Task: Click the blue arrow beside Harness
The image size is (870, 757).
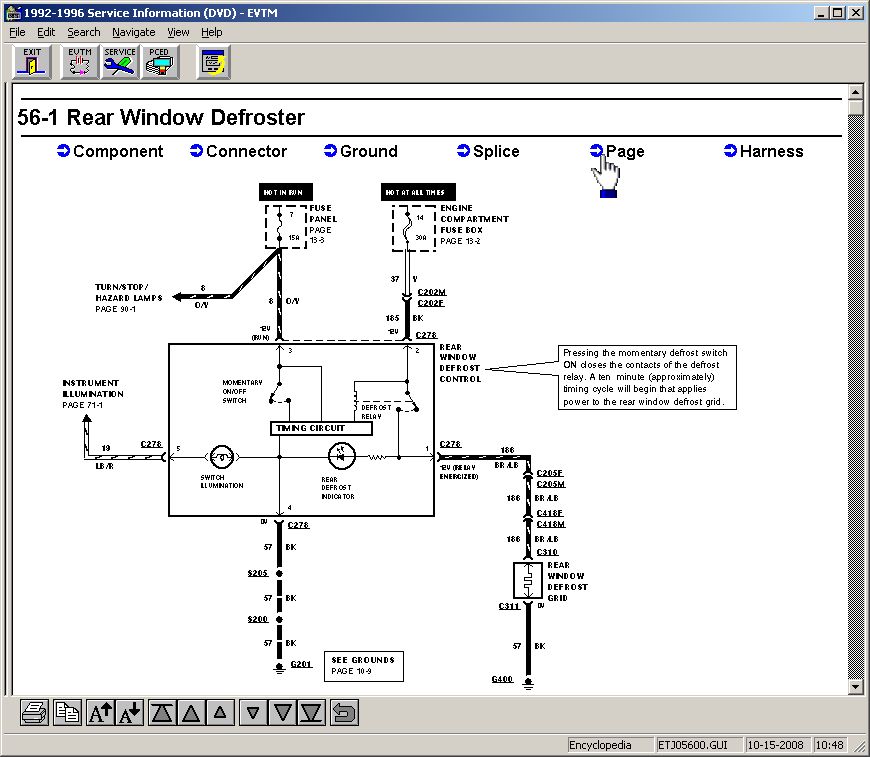Action: point(730,150)
